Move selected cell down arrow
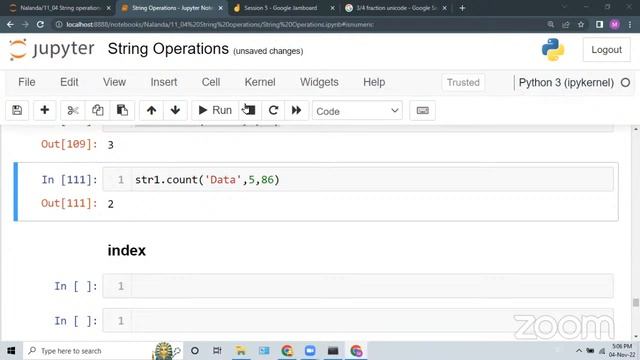 [x=176, y=110]
